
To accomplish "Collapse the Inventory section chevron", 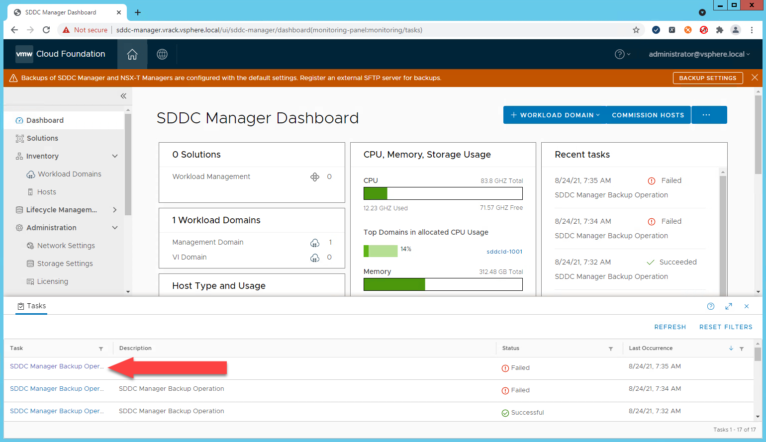I will (x=115, y=156).
